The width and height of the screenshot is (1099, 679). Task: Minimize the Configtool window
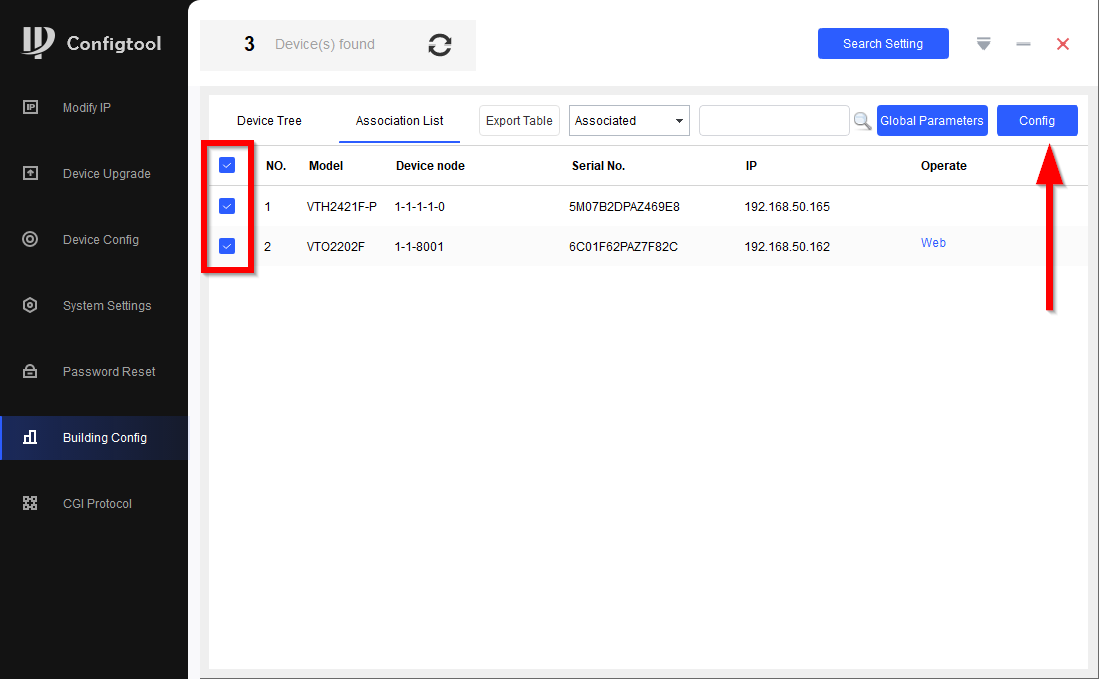point(1023,44)
